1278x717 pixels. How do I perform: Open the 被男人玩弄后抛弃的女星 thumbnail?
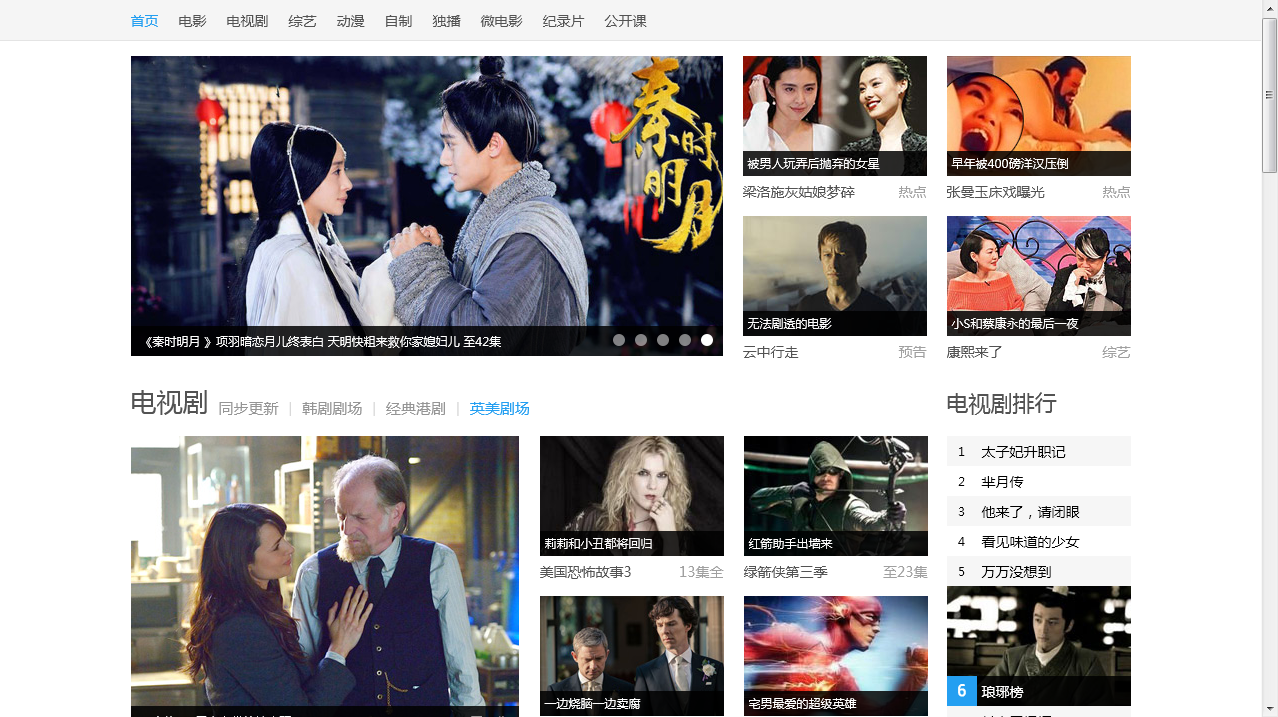(835, 116)
